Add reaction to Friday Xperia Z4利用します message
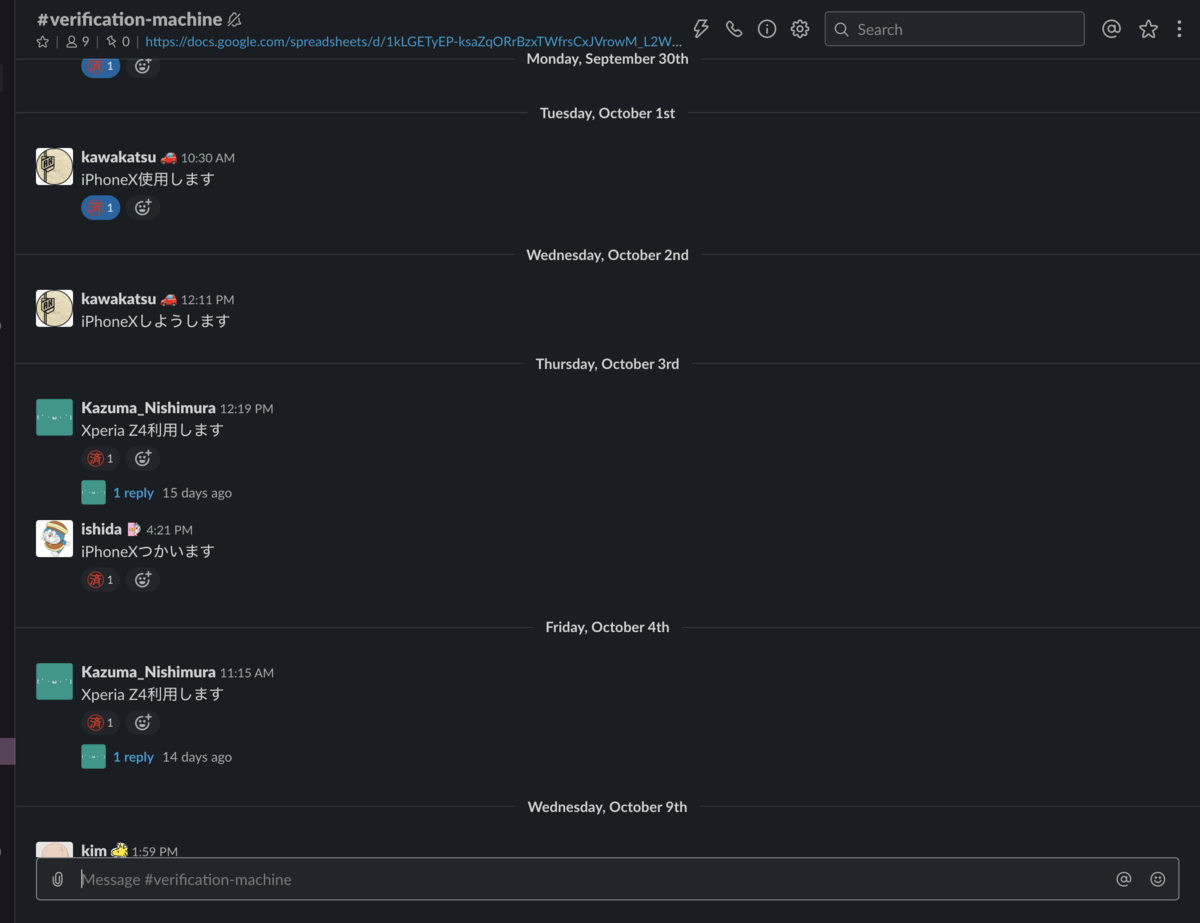This screenshot has height=923, width=1200. [143, 723]
